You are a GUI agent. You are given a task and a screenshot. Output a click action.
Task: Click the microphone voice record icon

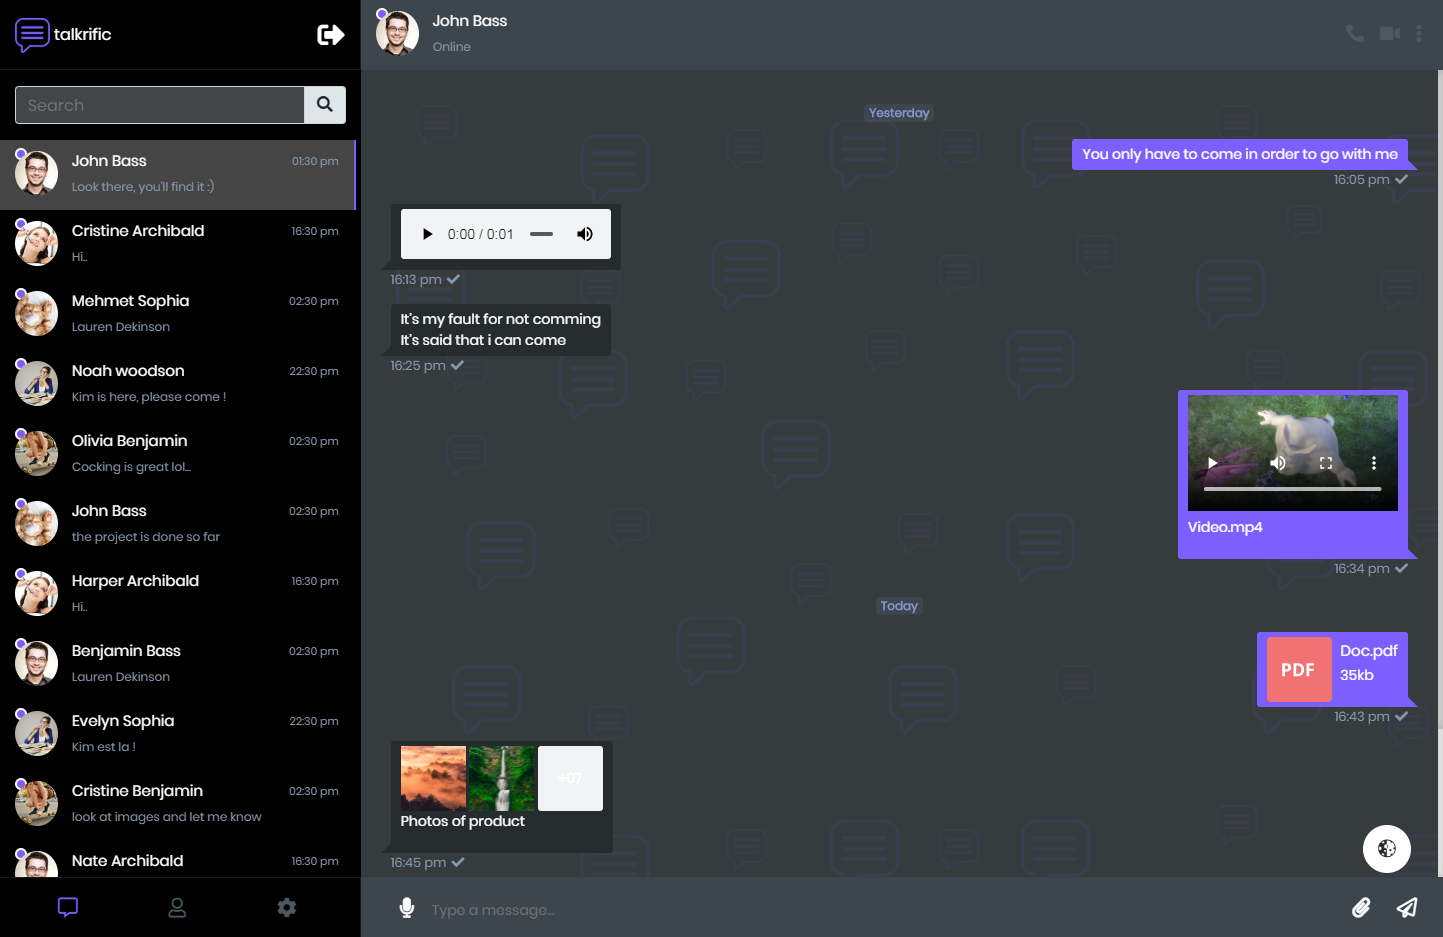[407, 908]
